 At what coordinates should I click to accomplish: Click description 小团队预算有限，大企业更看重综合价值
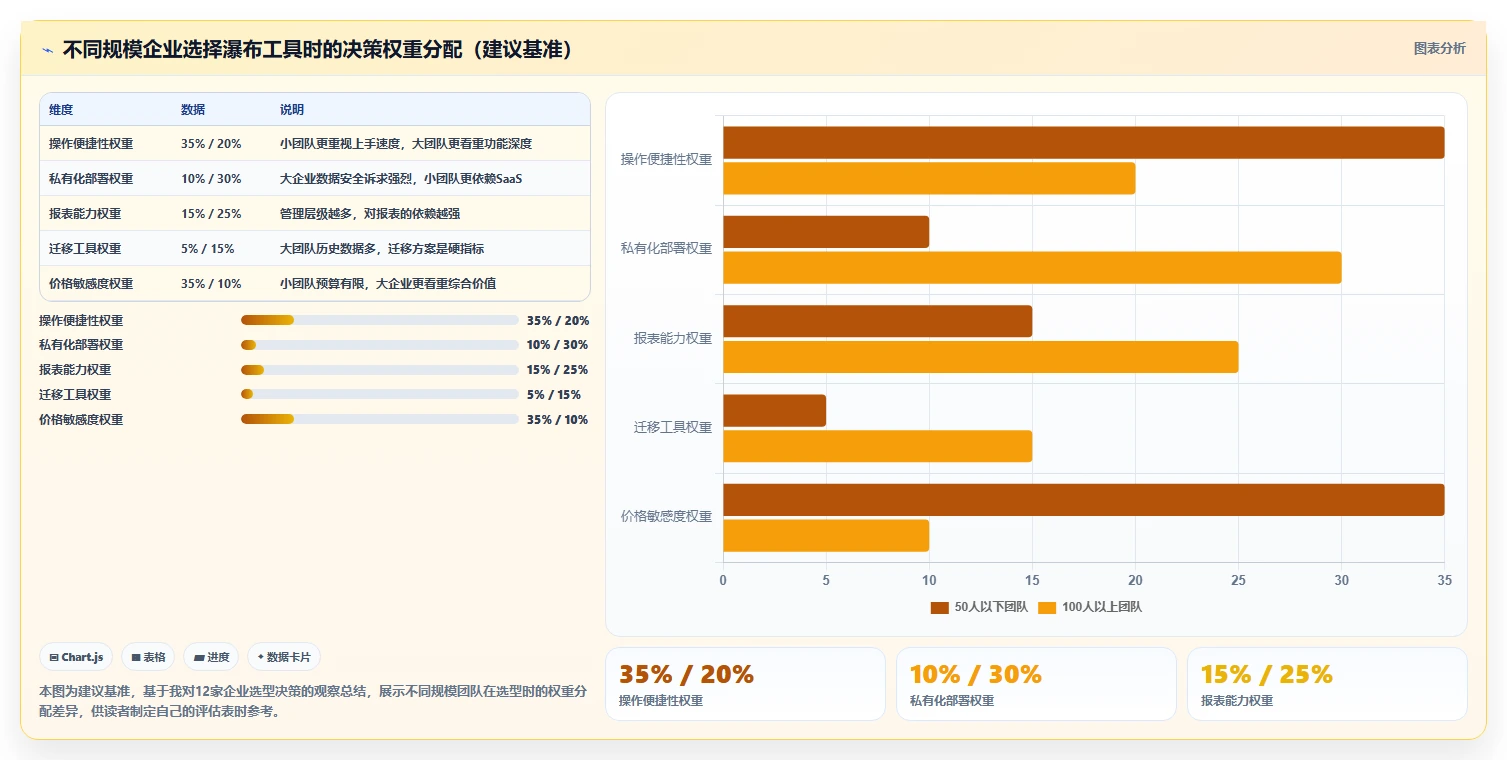(x=388, y=283)
